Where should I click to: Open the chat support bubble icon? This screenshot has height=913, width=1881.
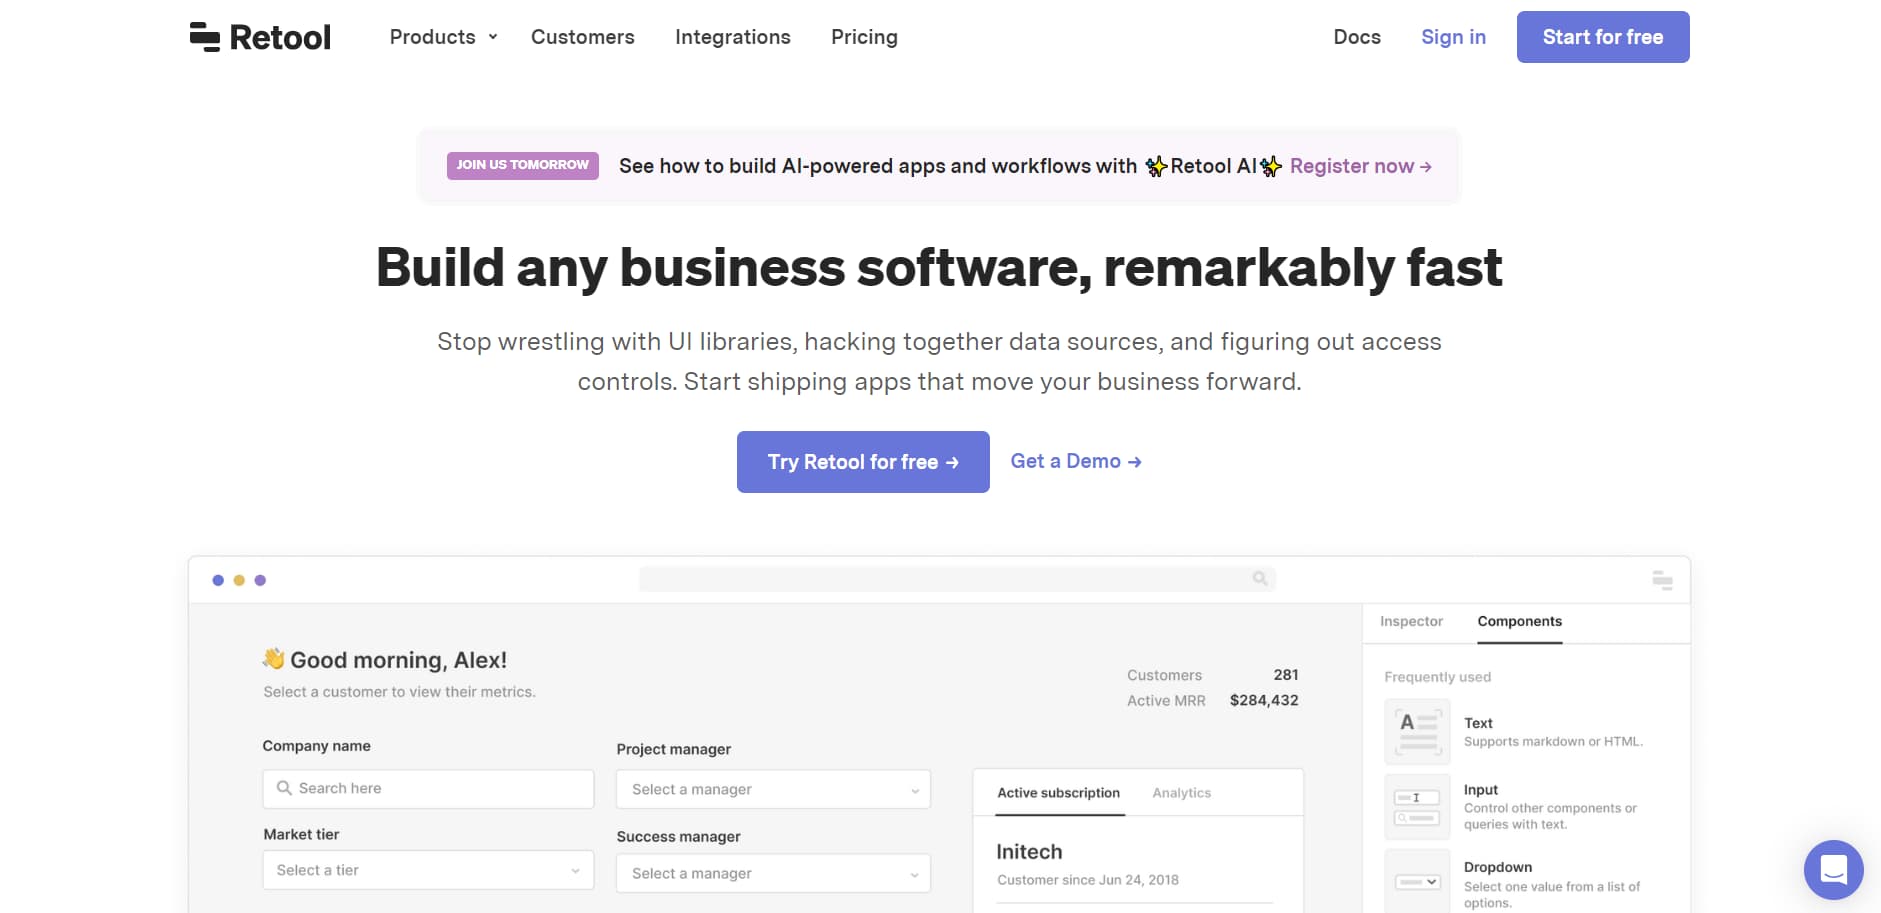[1833, 869]
